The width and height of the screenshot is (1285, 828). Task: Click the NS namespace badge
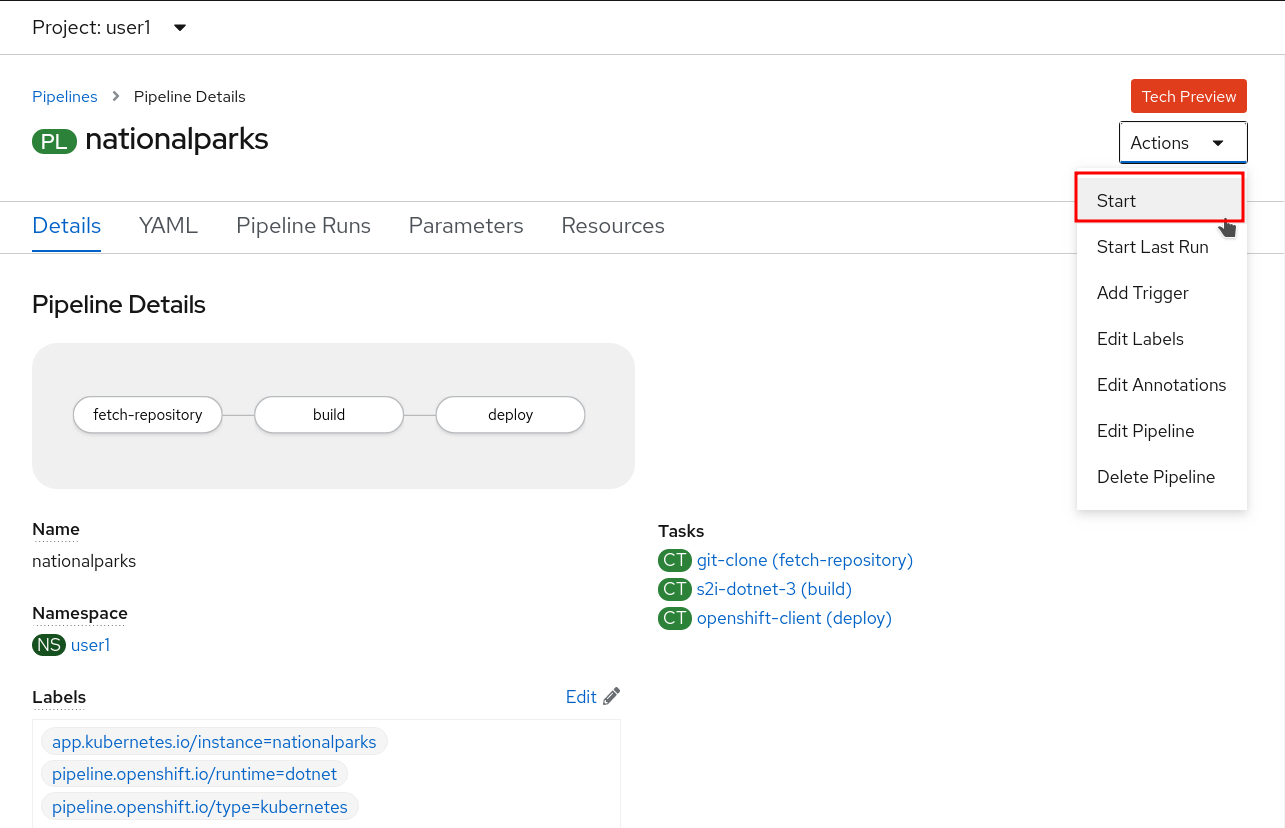coord(48,645)
